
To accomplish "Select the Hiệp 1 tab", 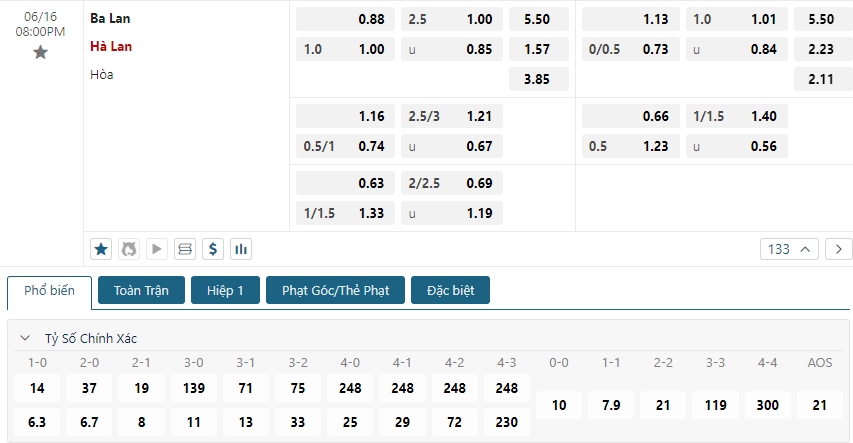I will 225,291.
